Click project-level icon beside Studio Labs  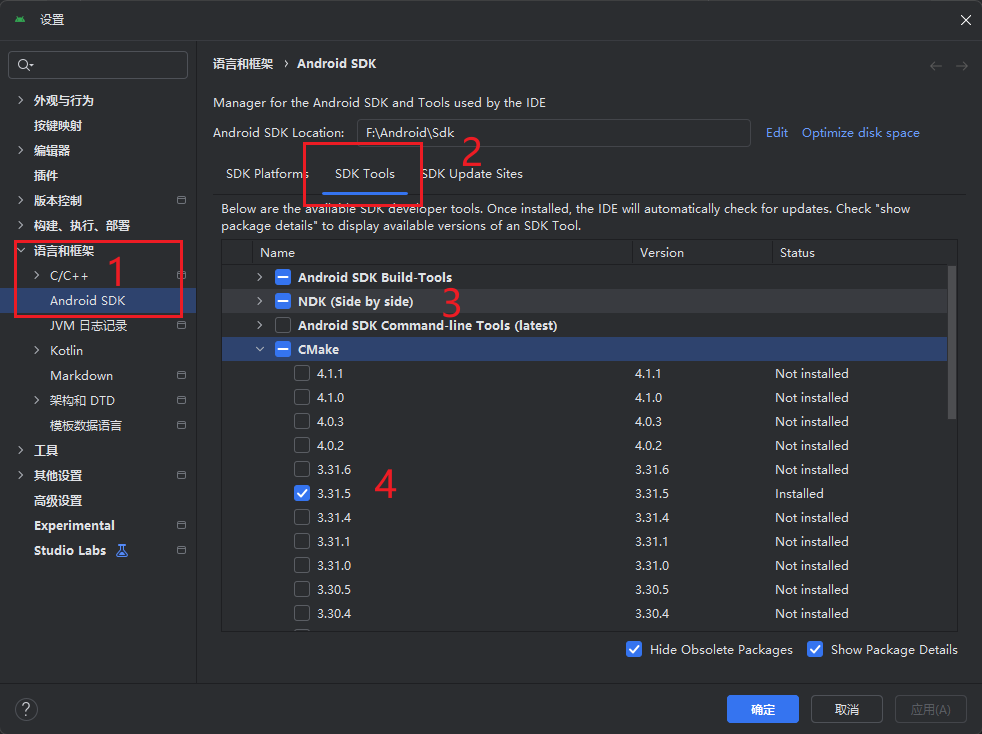pos(182,550)
